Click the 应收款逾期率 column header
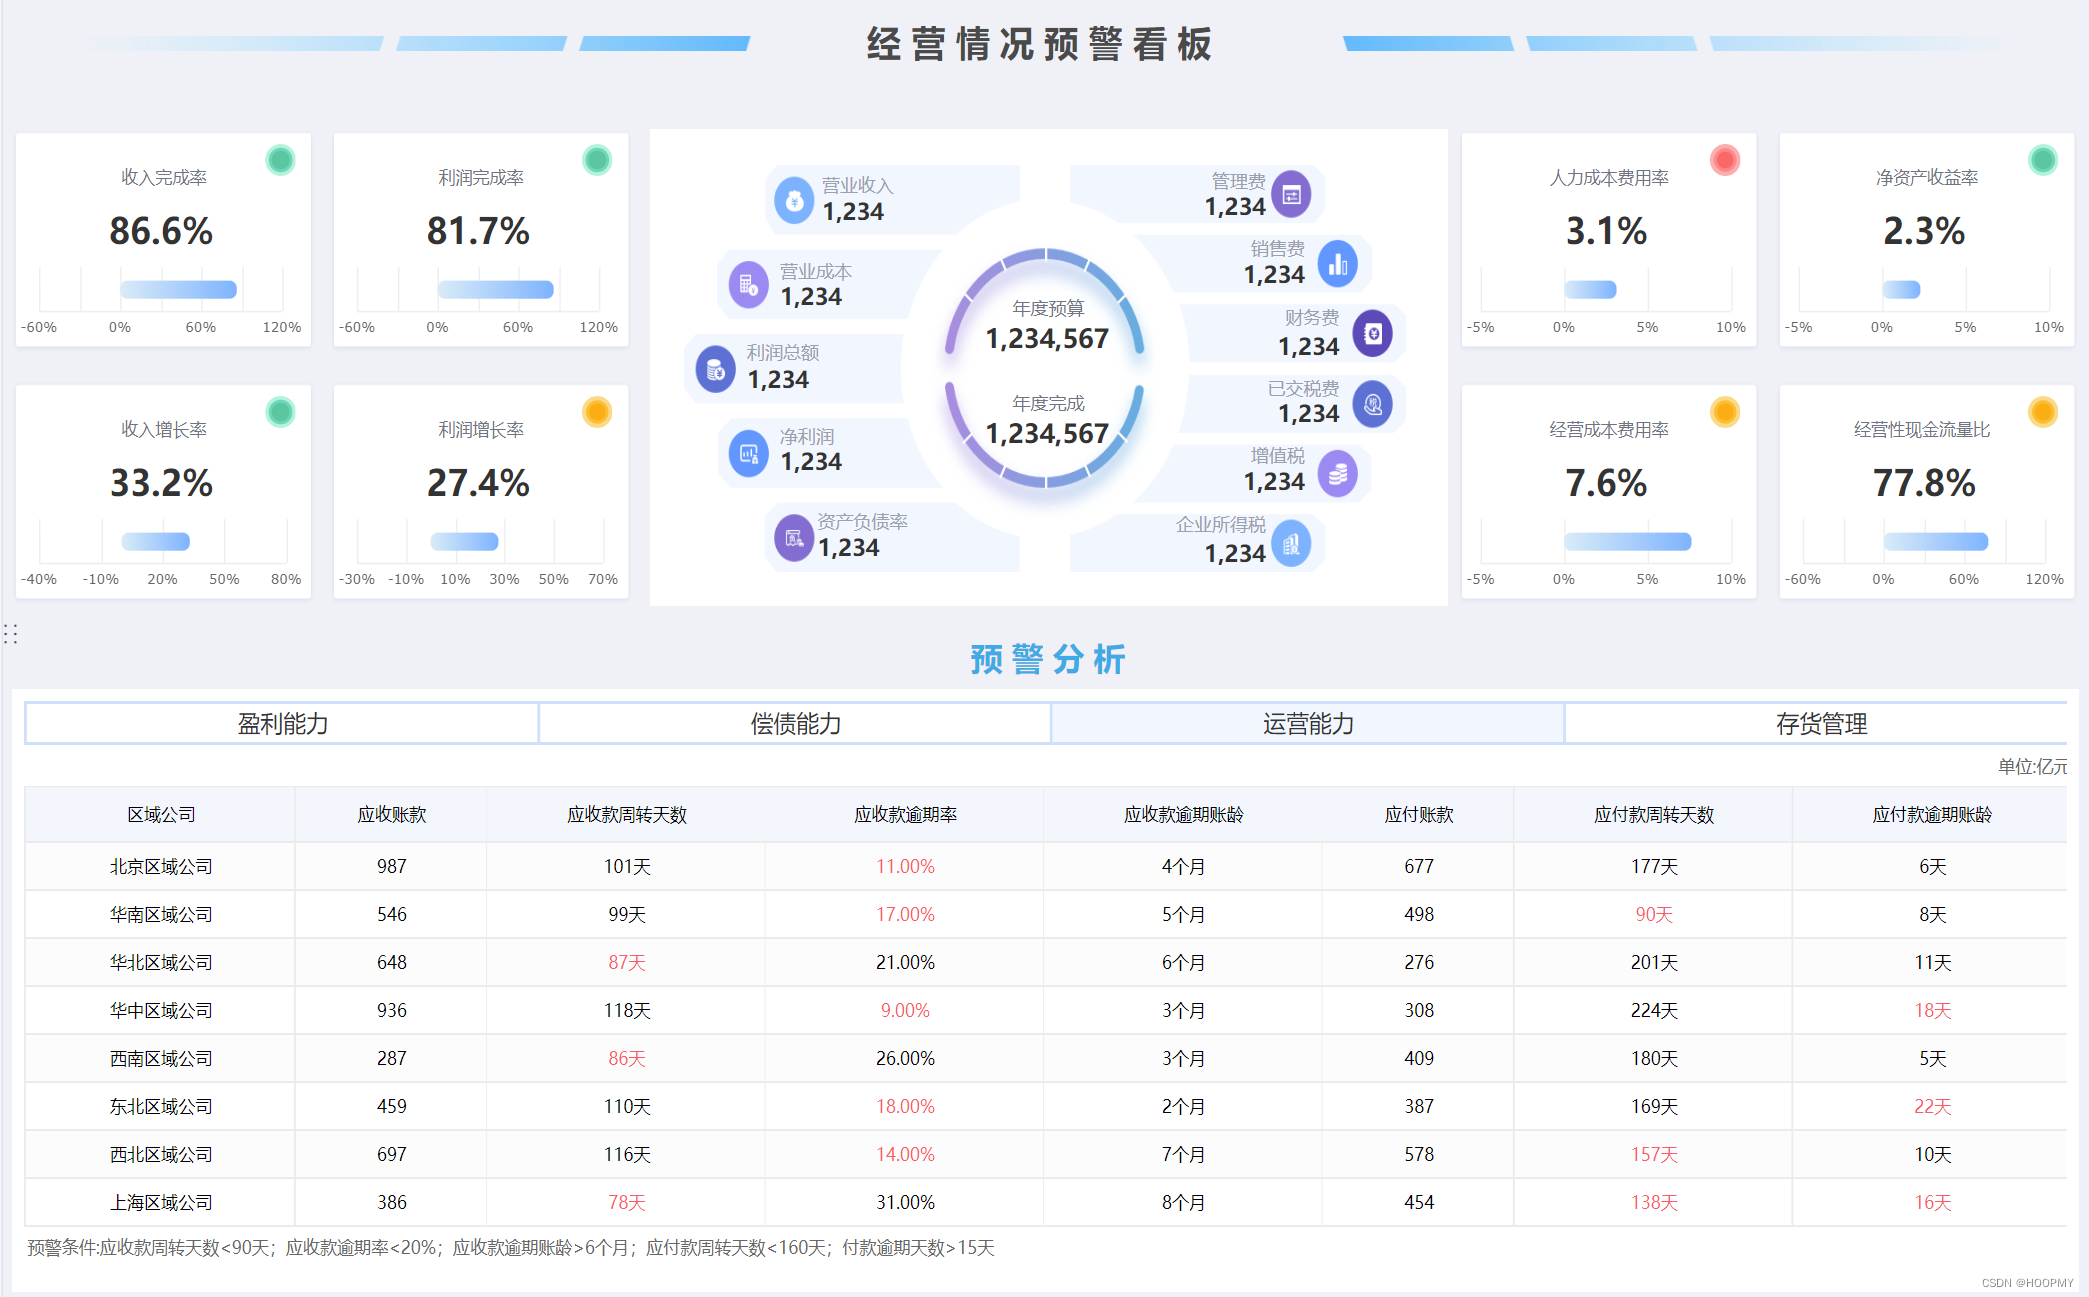 [905, 815]
